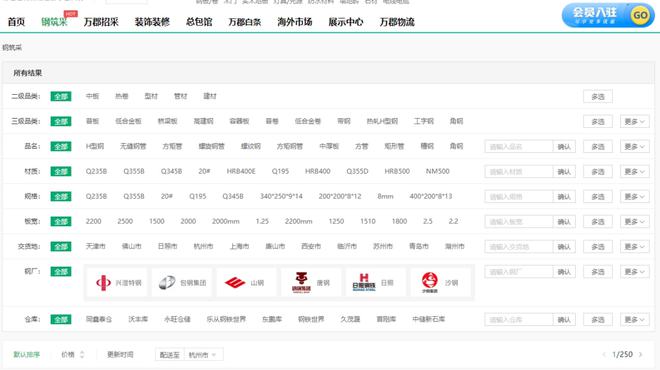Viewport: 660px width, 370px height.
Task: Open the 海外市场 navigation tab
Action: click(295, 22)
